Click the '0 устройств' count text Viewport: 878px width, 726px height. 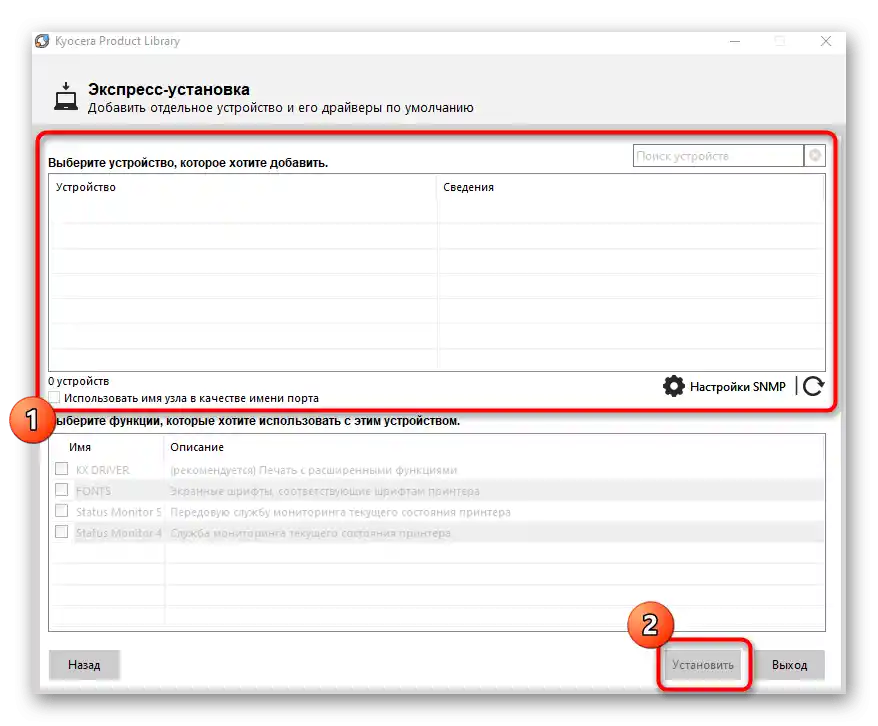(78, 381)
